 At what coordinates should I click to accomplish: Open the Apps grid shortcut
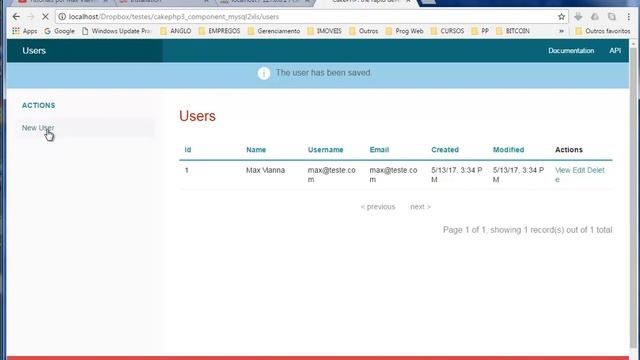click(x=24, y=31)
